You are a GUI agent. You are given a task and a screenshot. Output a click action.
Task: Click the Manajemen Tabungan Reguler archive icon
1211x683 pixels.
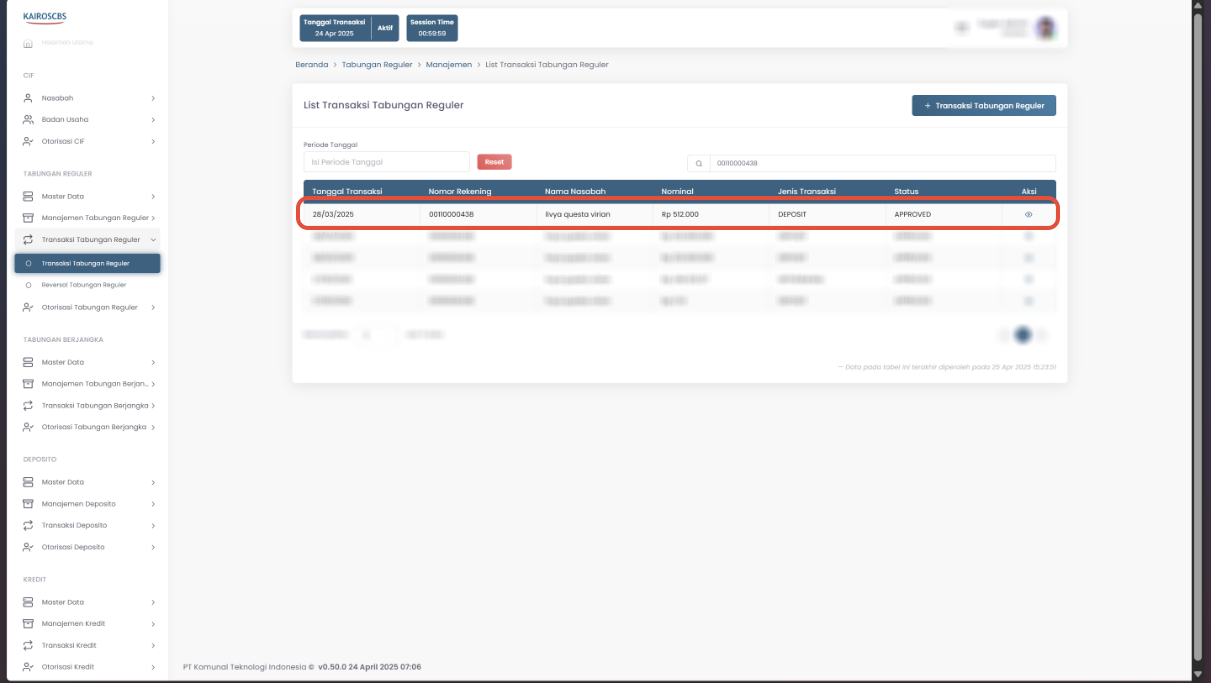(29, 218)
